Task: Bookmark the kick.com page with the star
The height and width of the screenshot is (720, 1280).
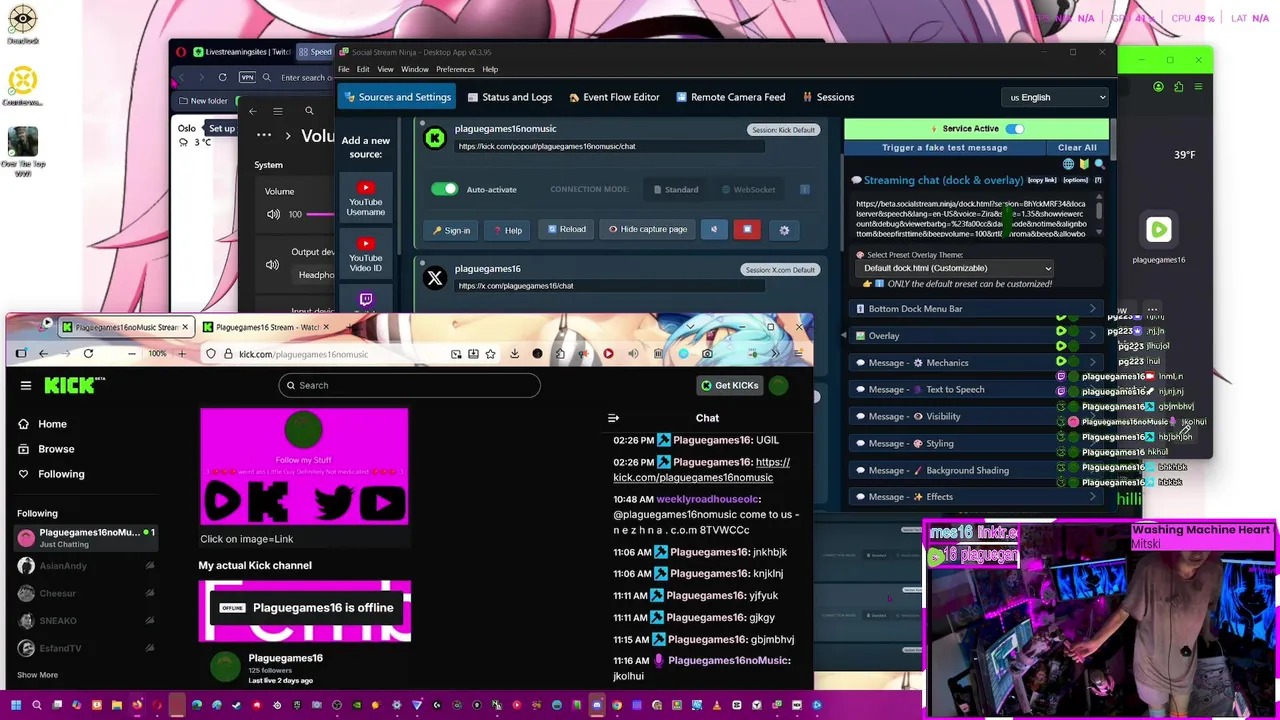Action: tap(490, 353)
